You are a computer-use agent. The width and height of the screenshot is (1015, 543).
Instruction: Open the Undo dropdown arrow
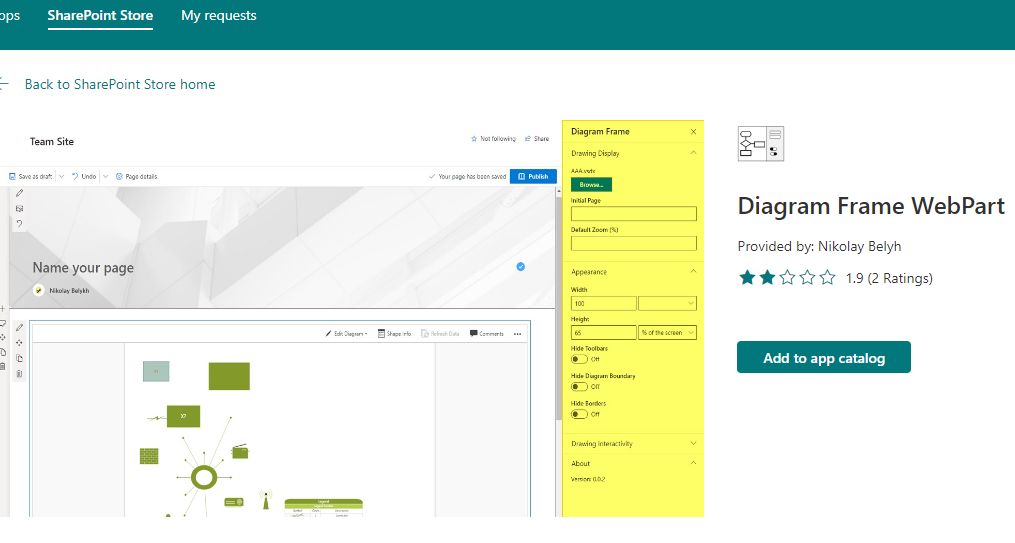[x=106, y=176]
